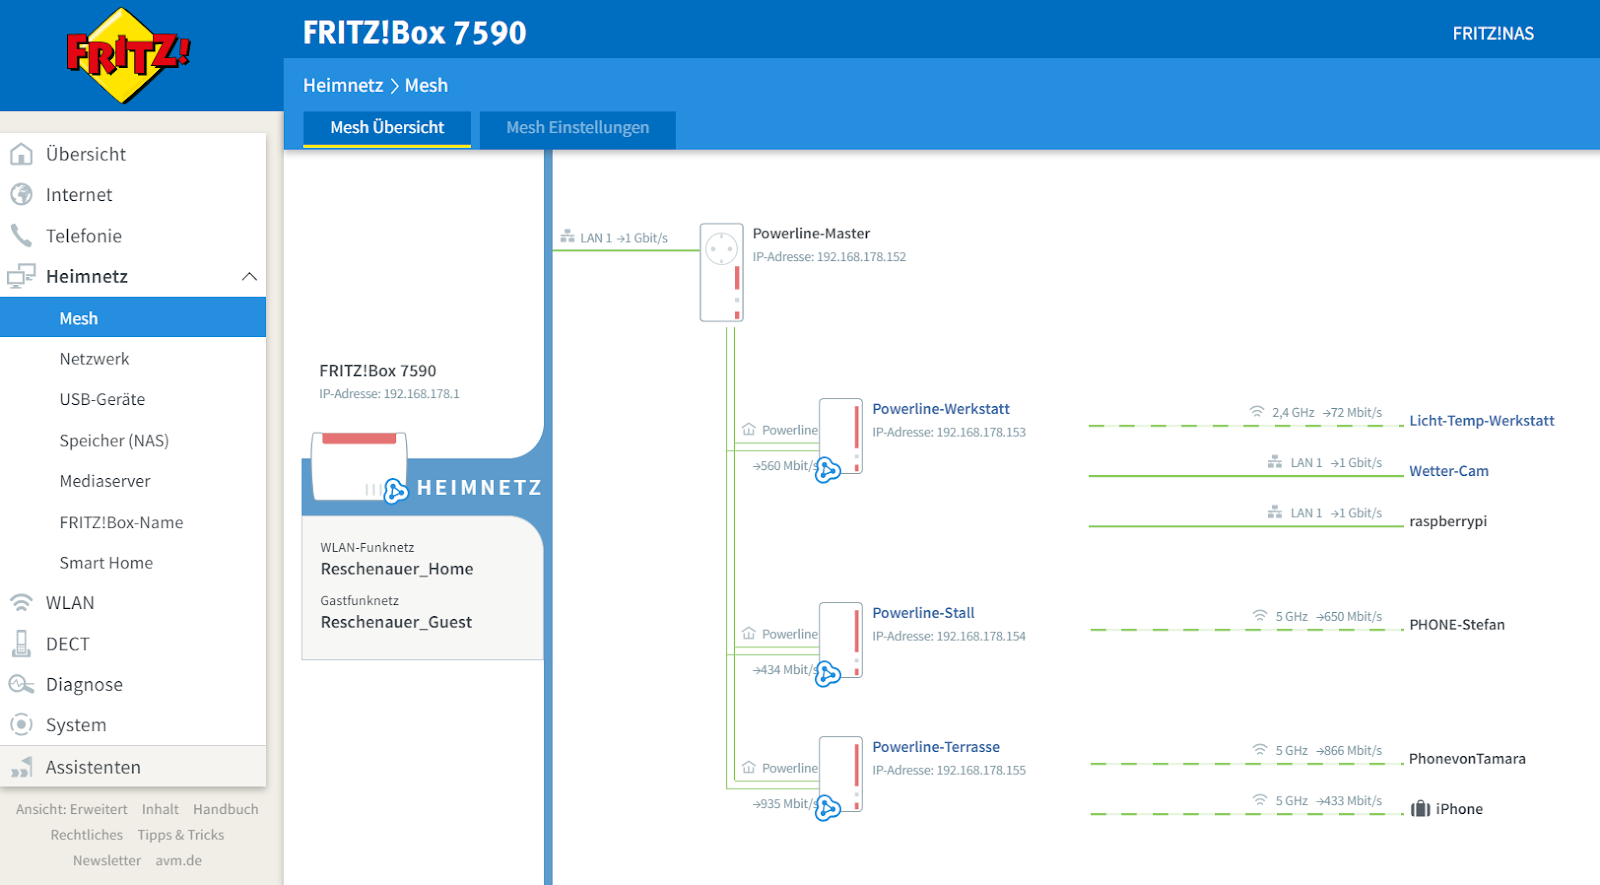Click the LAN icon on Wetter-Cam link
This screenshot has height=885, width=1600.
click(x=1275, y=462)
